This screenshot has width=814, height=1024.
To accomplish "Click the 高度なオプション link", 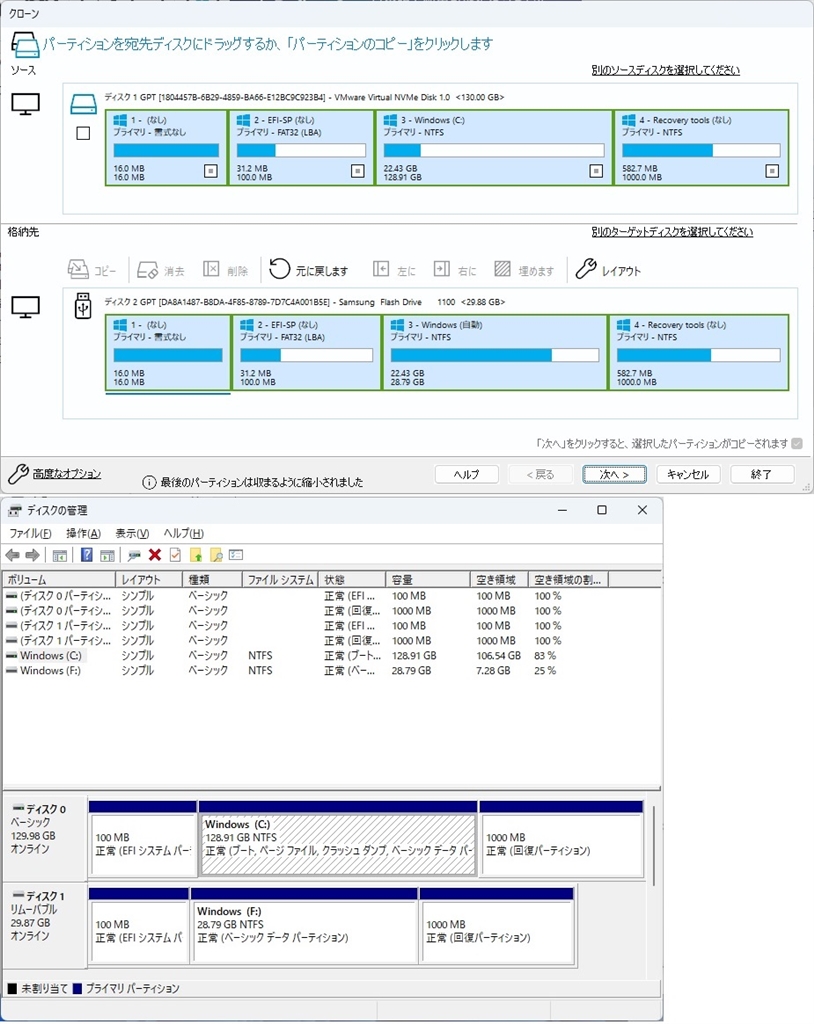I will (x=67, y=474).
